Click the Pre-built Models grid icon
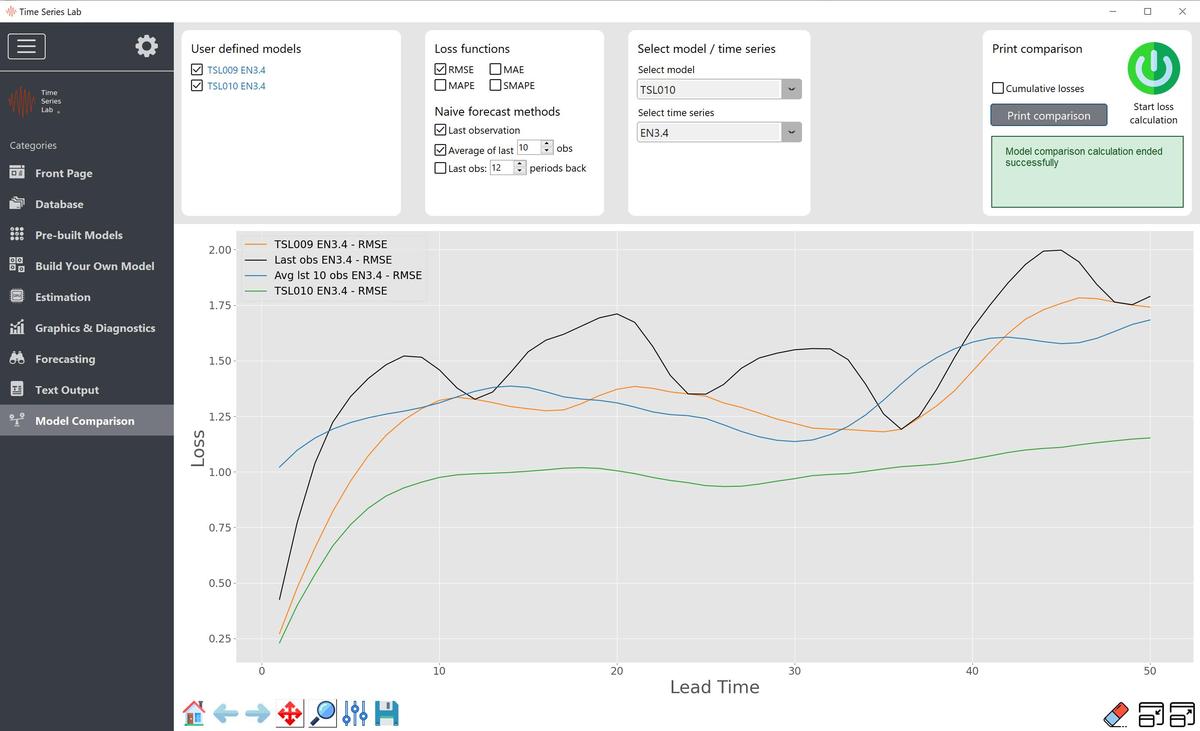The image size is (1200, 731). tap(17, 235)
